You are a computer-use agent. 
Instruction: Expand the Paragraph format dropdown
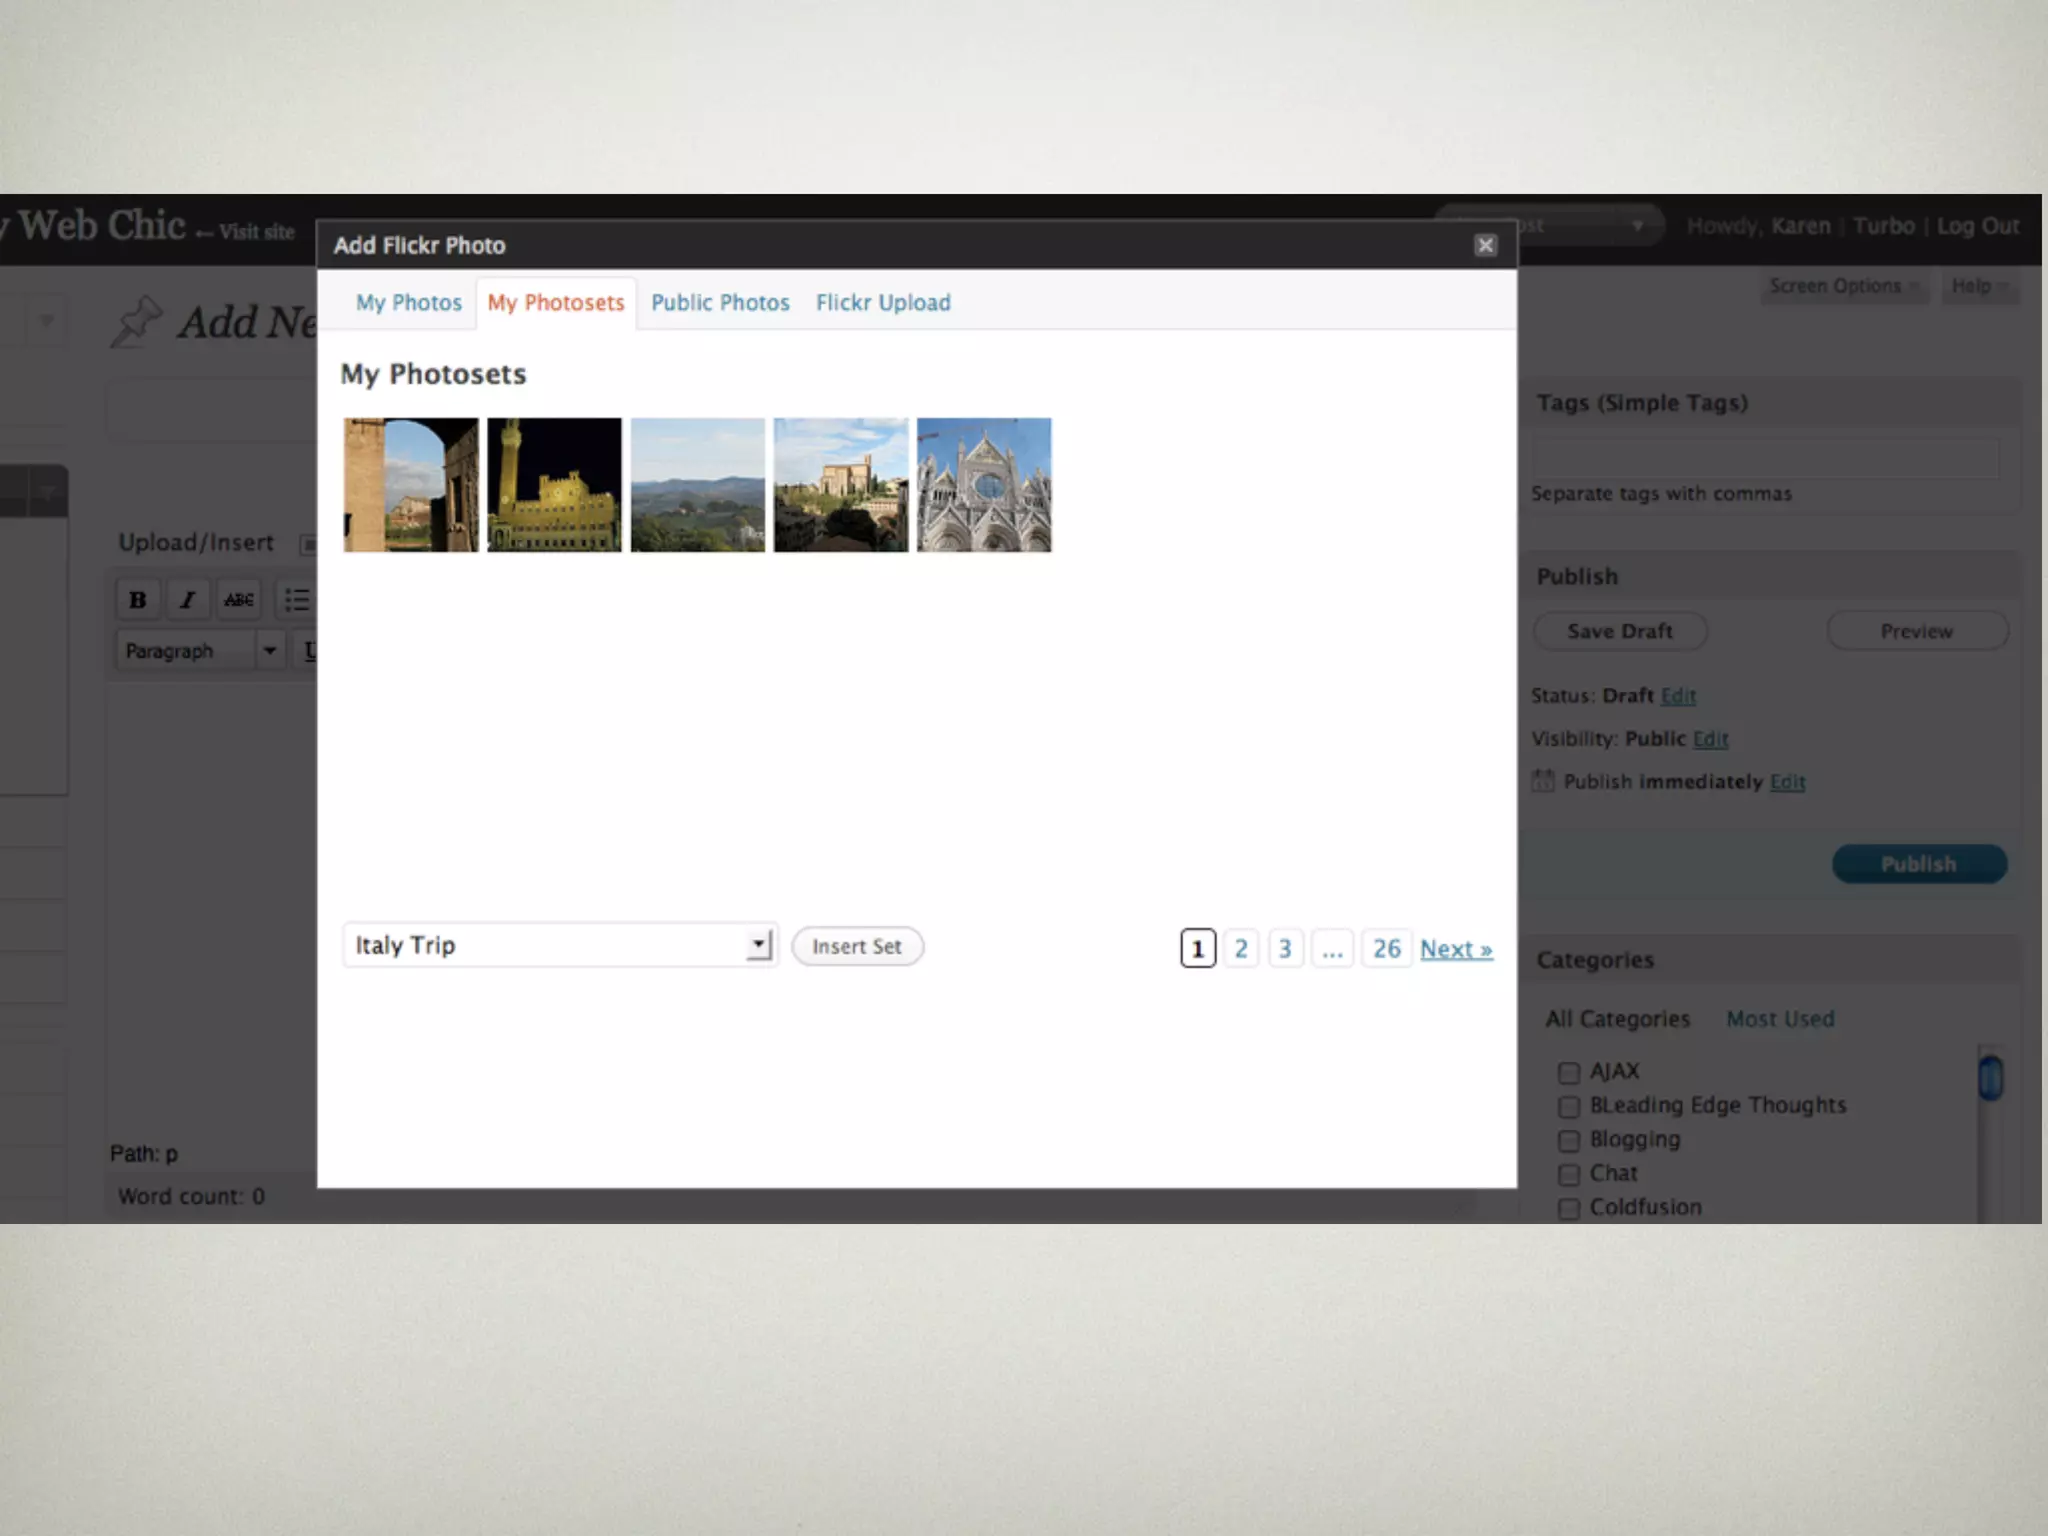269,651
